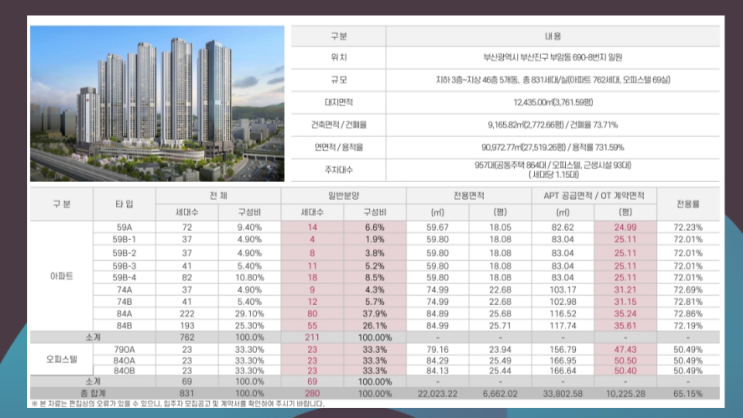743x418 pixels.
Task: Click the 193 household count for 84B
Action: pyautogui.click(x=187, y=326)
